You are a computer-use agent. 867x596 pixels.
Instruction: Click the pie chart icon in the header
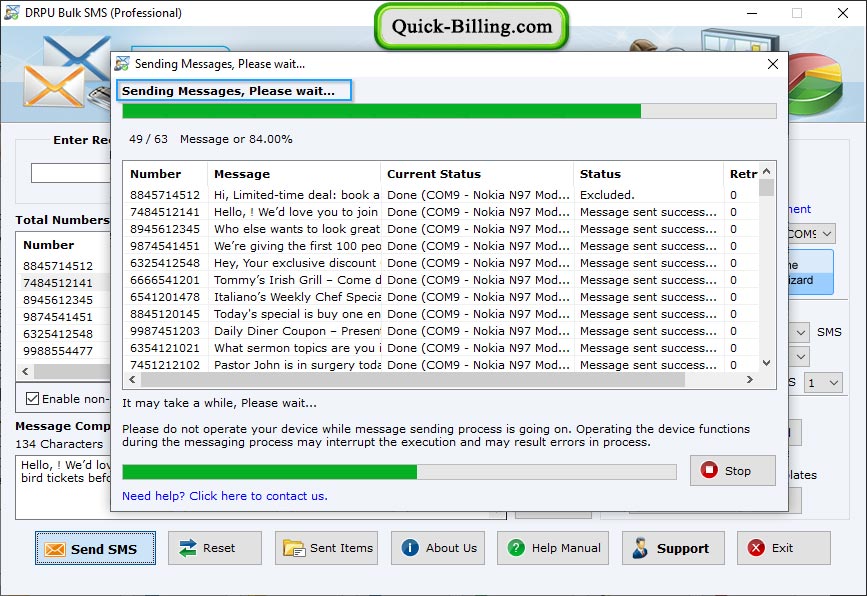(x=814, y=83)
